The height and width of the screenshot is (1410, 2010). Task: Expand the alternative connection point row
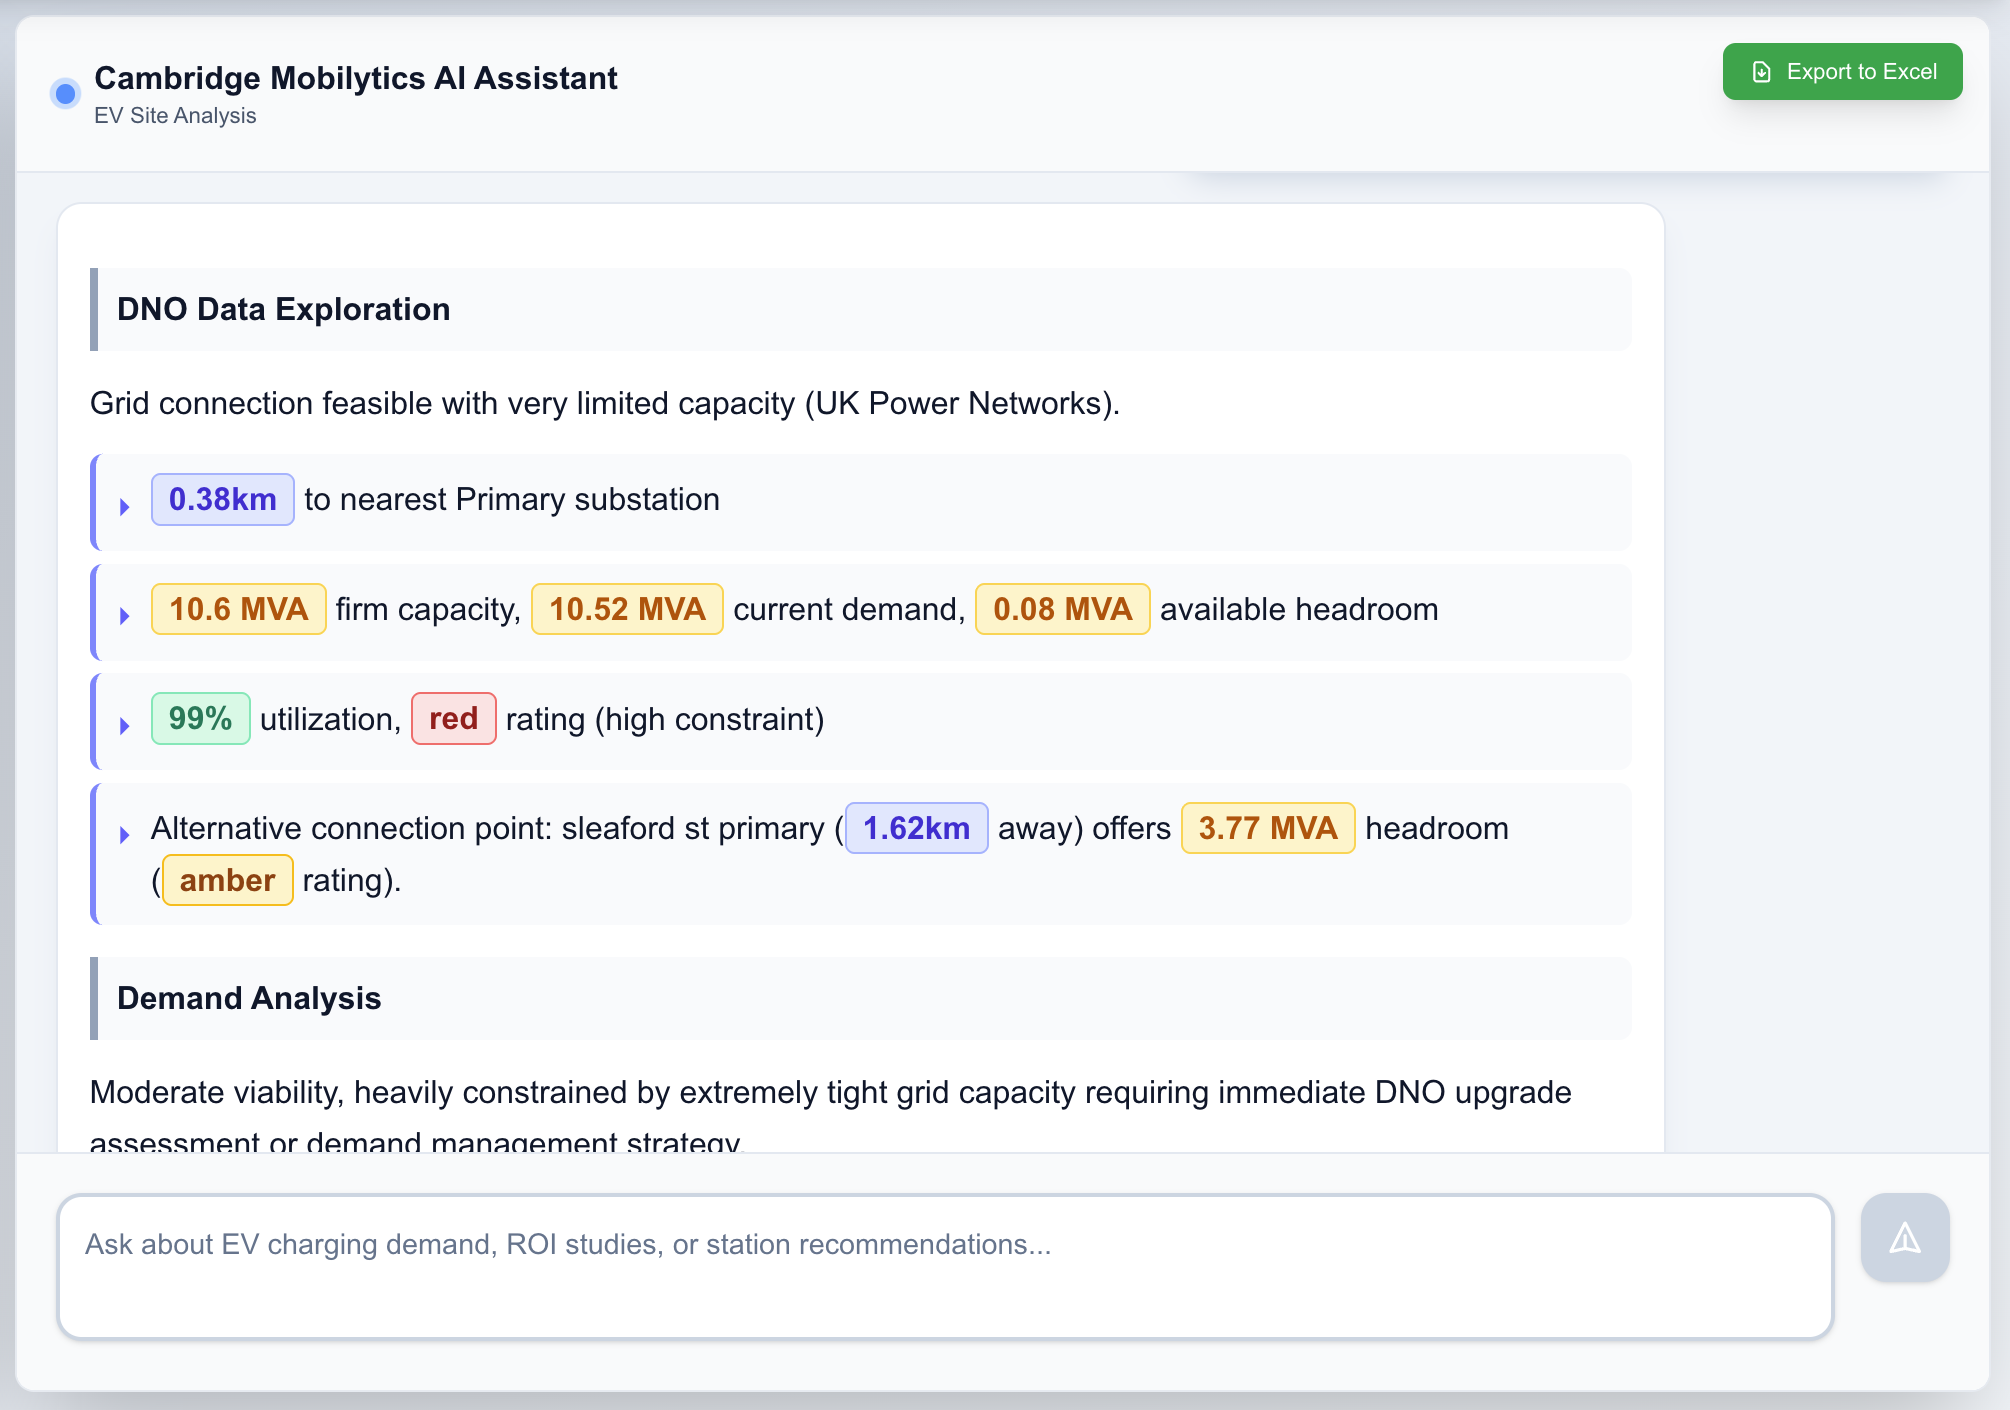click(124, 834)
